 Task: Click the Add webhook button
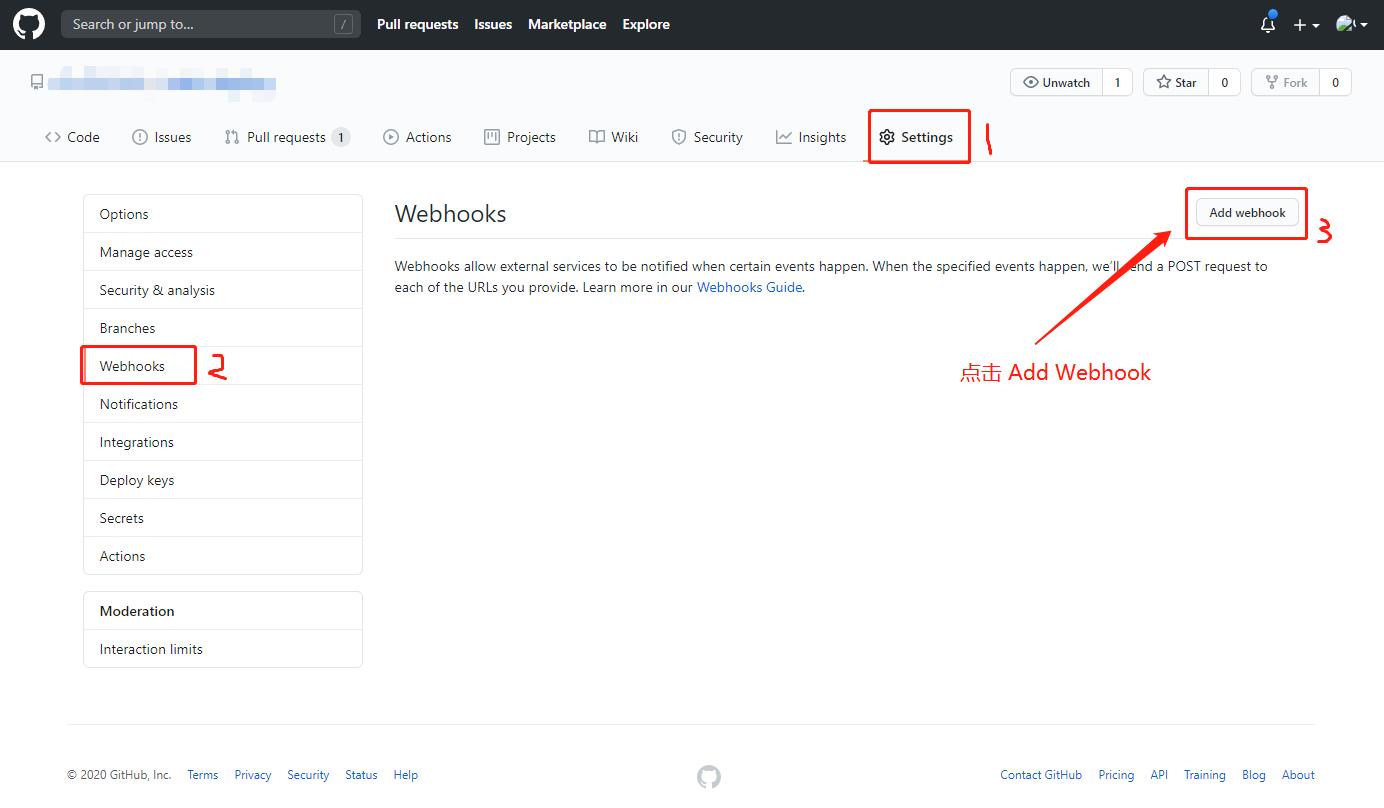(x=1247, y=212)
